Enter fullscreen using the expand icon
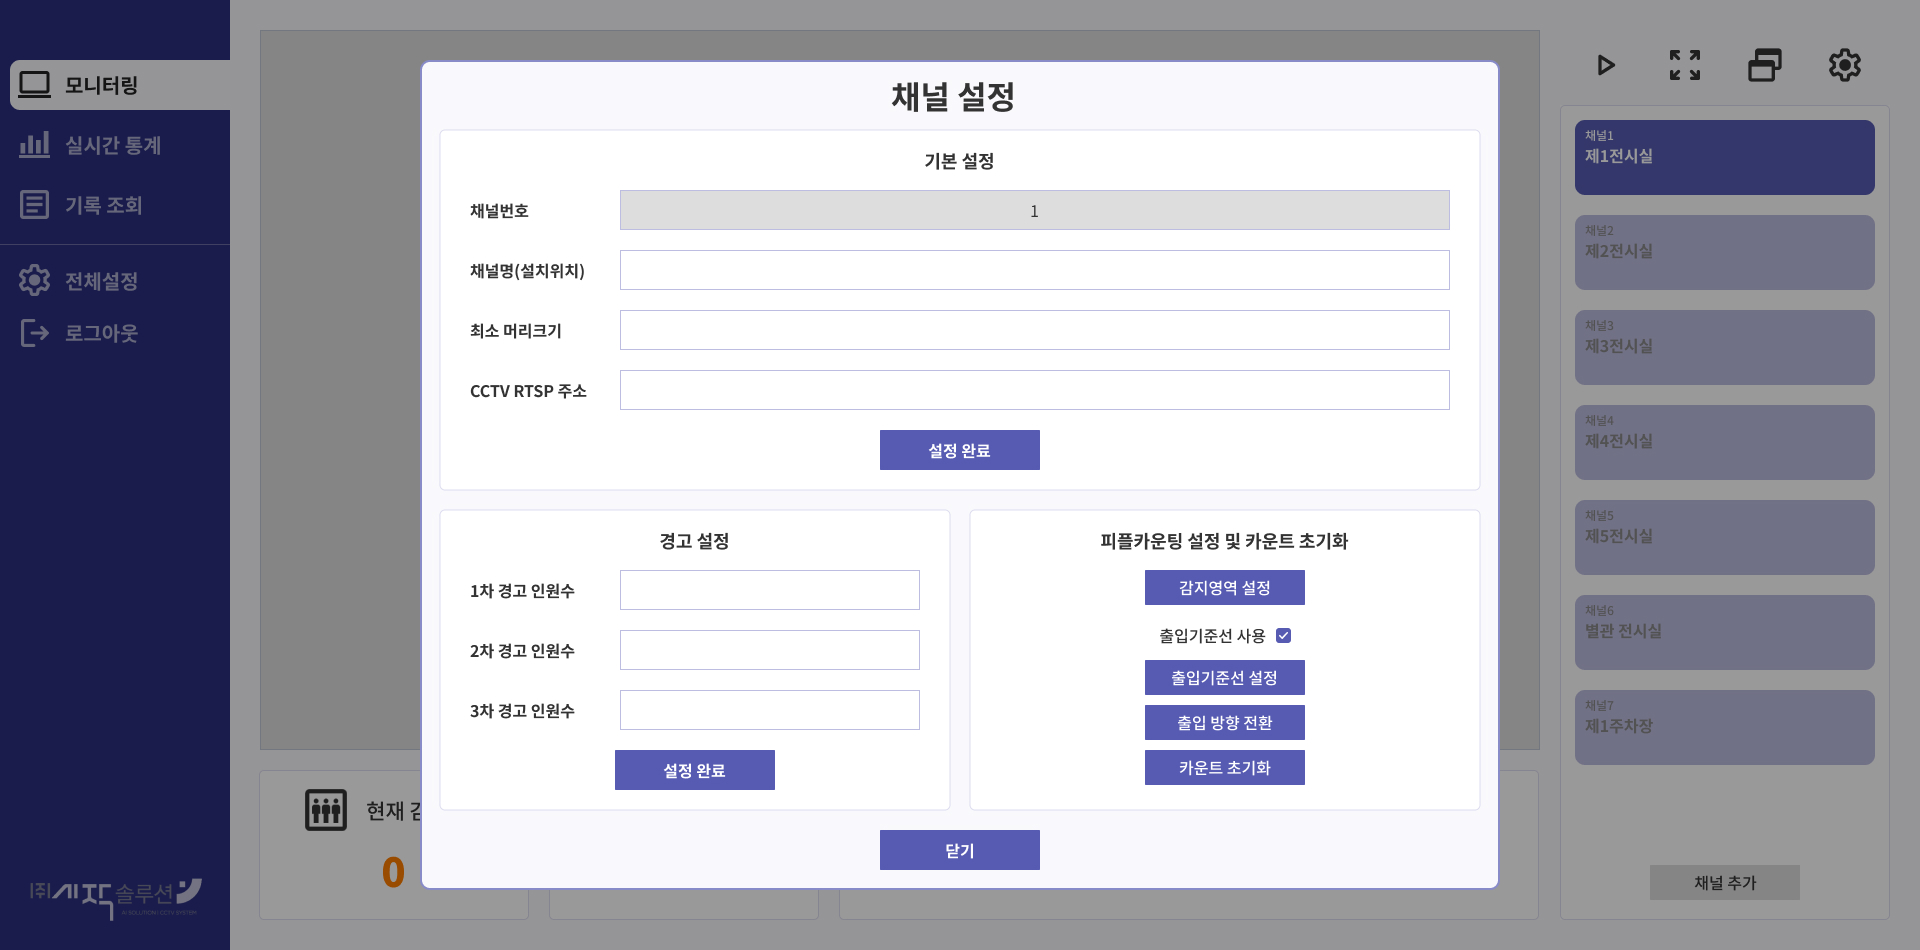Image resolution: width=1920 pixels, height=950 pixels. pos(1684,65)
